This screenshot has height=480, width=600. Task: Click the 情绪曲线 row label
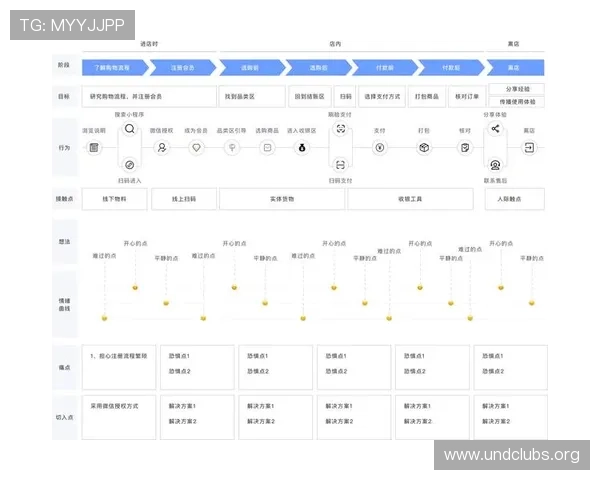[64, 305]
